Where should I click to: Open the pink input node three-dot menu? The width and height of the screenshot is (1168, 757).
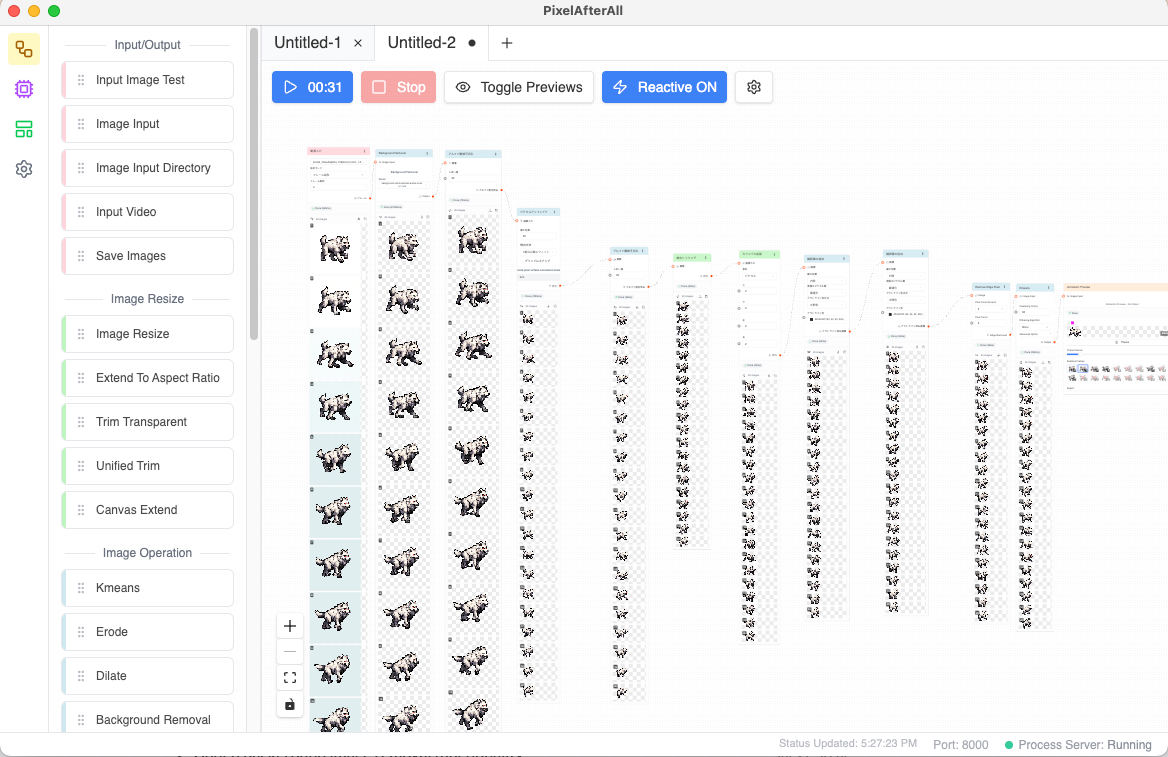coord(364,151)
